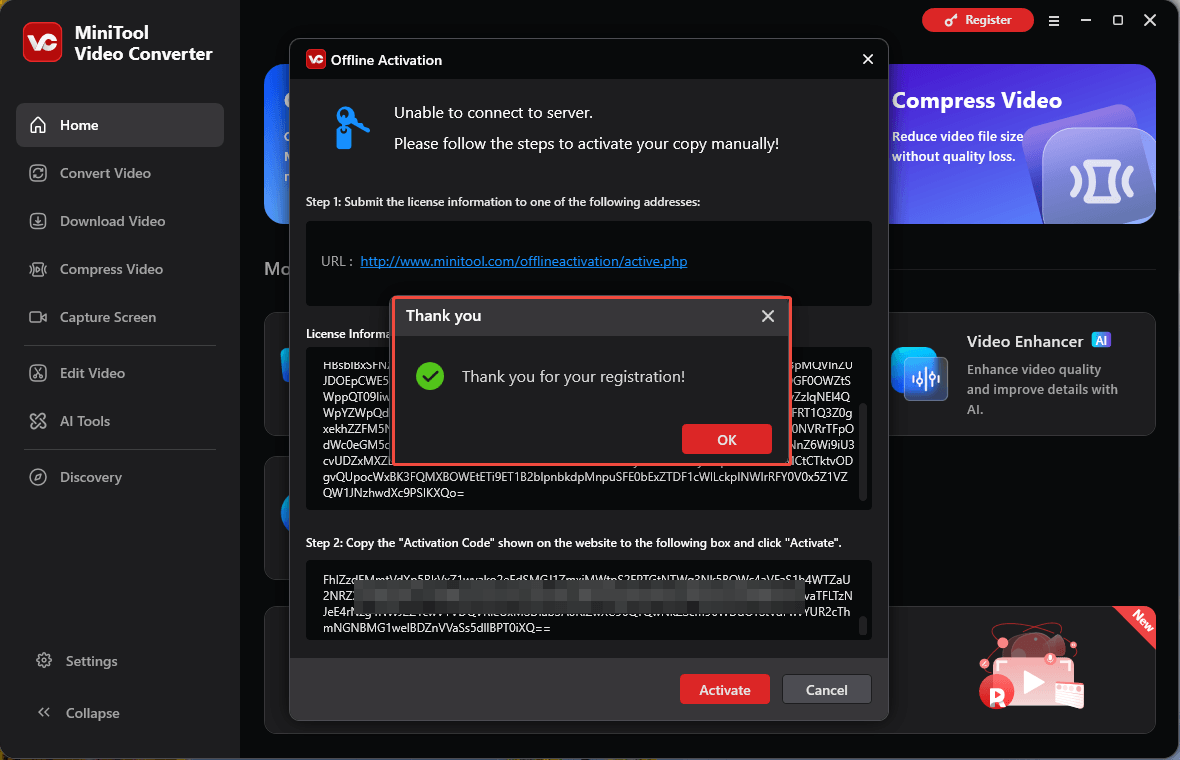This screenshot has height=760, width=1180.
Task: Click the AI Tools icon
Action: [x=38, y=421]
